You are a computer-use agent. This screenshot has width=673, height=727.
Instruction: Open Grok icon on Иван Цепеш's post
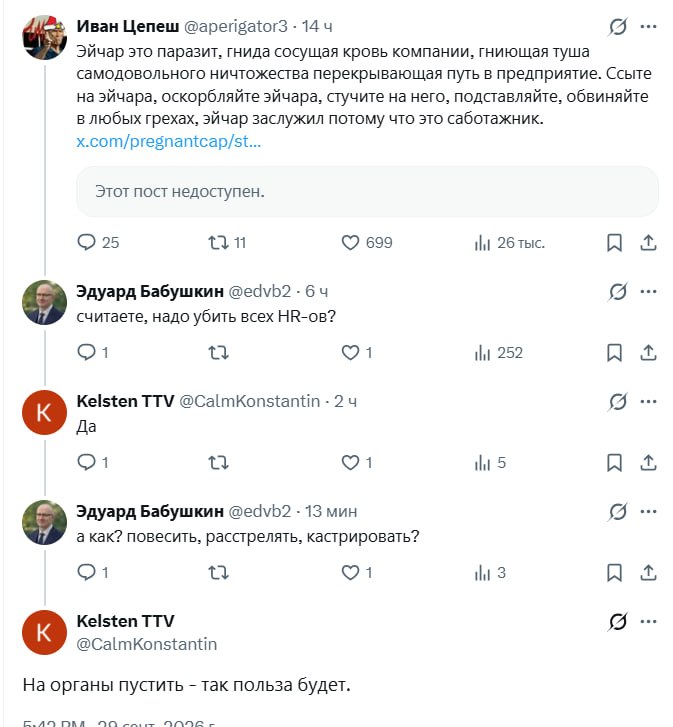pos(618,26)
